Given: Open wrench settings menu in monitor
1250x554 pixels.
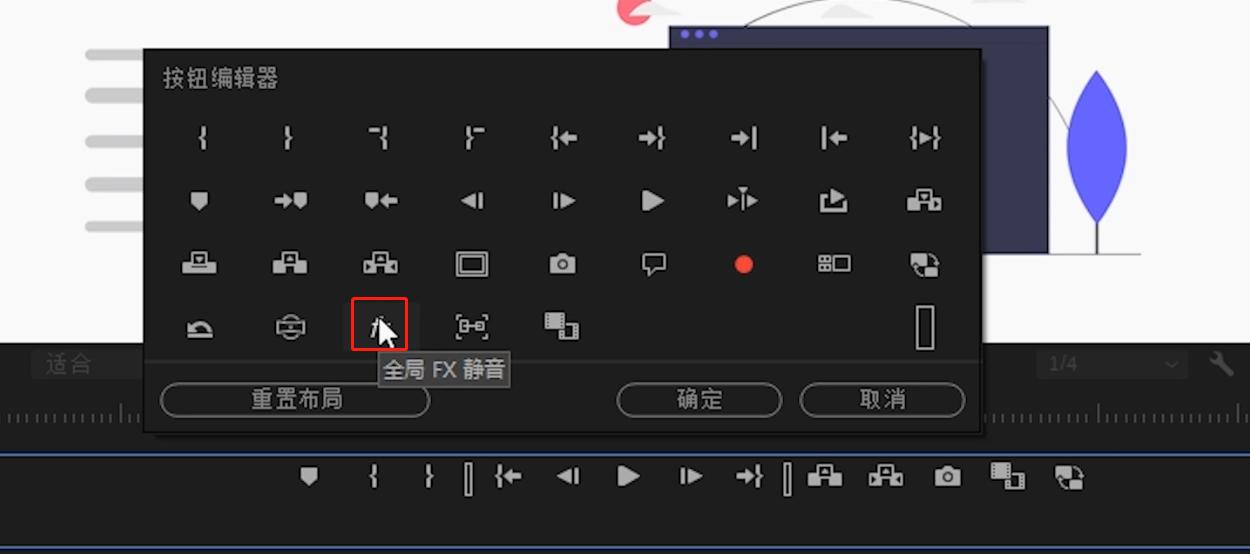Looking at the screenshot, I should click(x=1221, y=363).
